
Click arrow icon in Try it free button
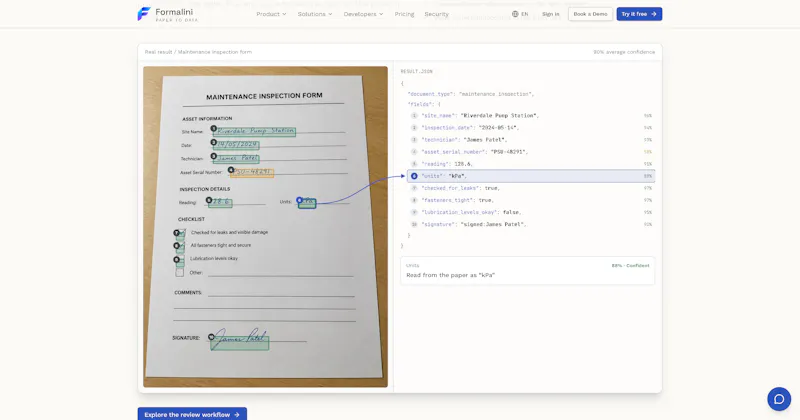pos(654,14)
